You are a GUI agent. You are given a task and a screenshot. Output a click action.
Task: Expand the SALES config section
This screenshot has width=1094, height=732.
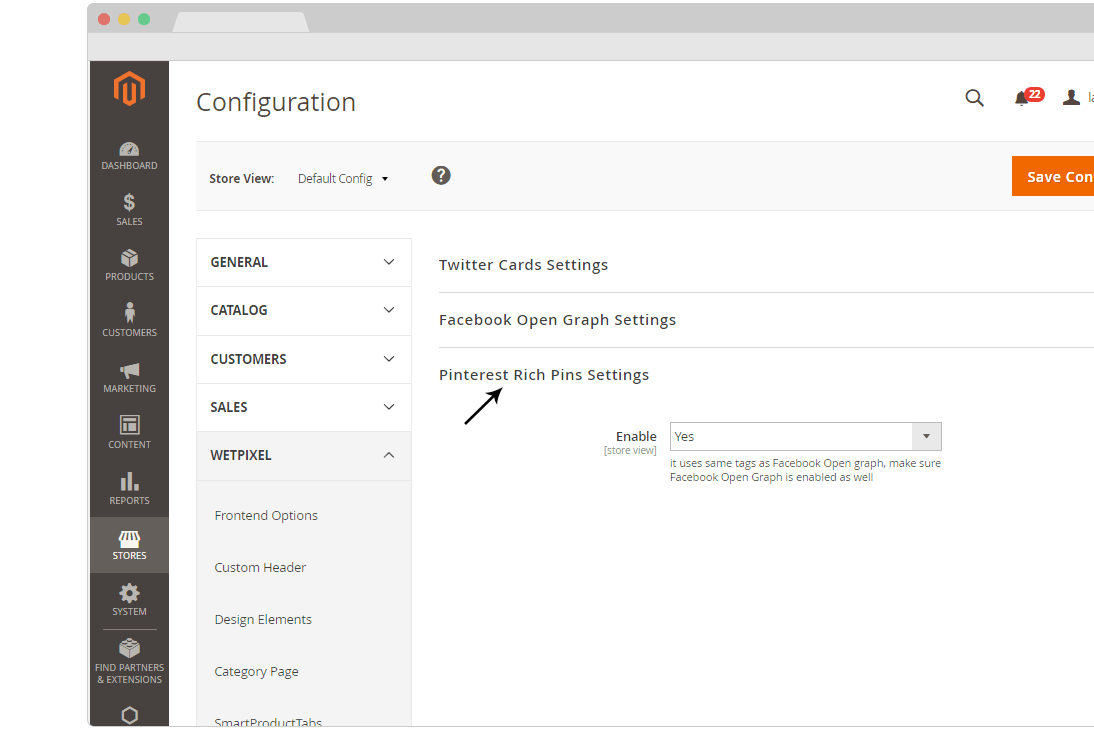coord(304,408)
